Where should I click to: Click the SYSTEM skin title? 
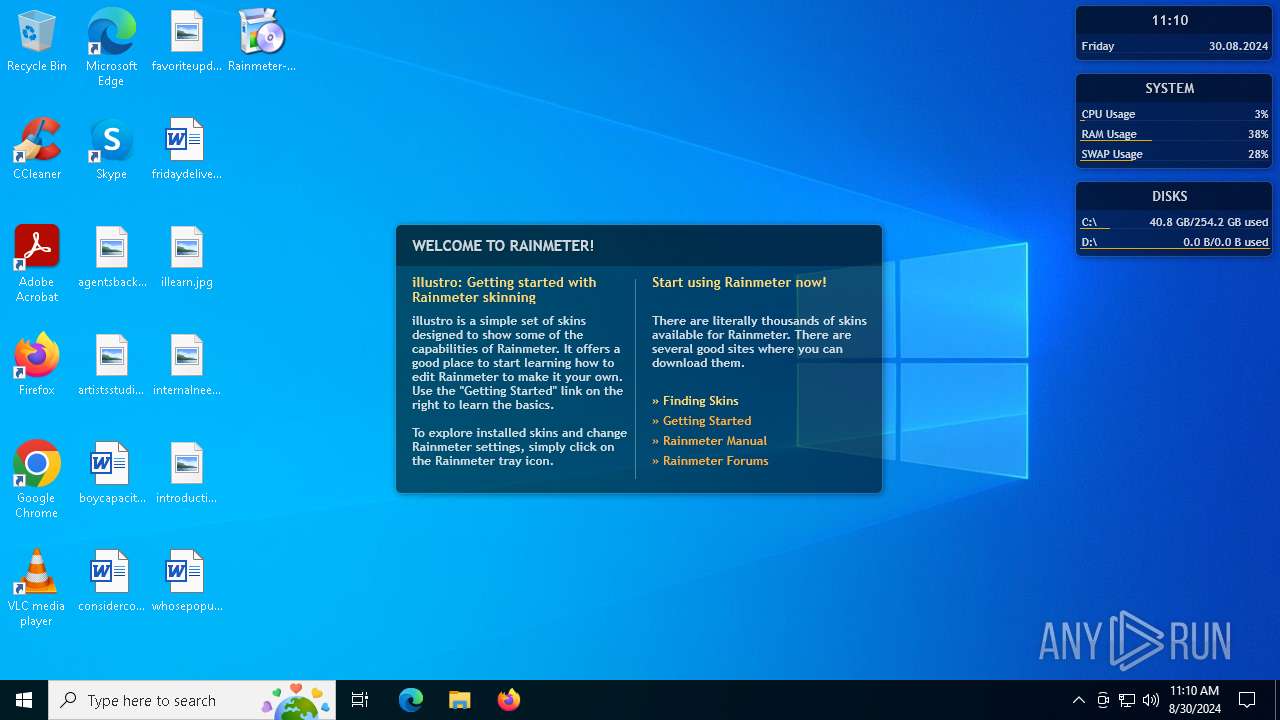(x=1169, y=88)
